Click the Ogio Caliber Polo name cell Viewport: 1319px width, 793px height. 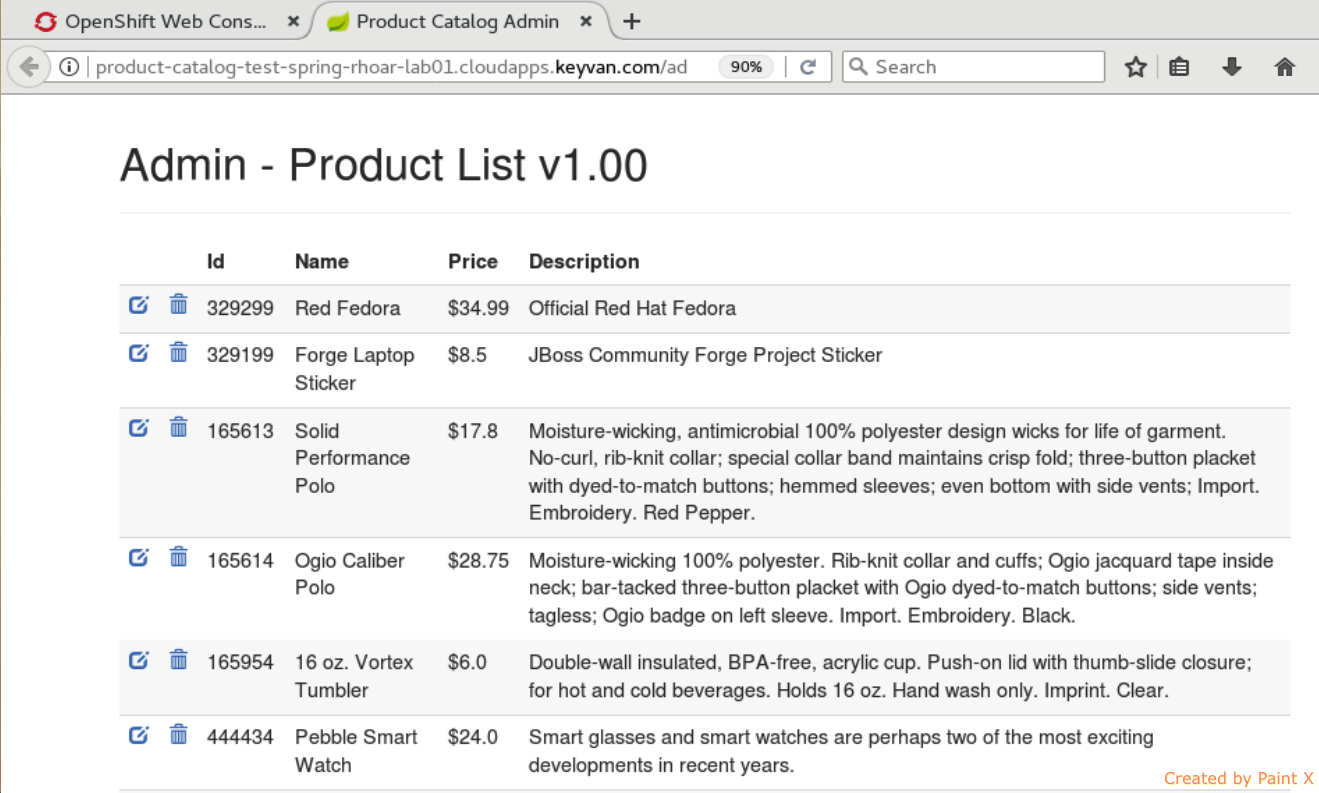350,574
